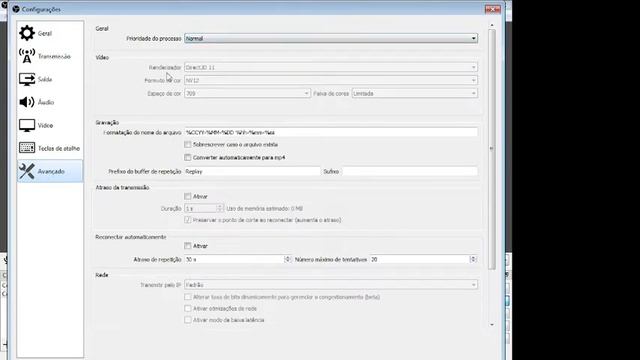Switch to the Geral tab label

[x=45, y=33]
